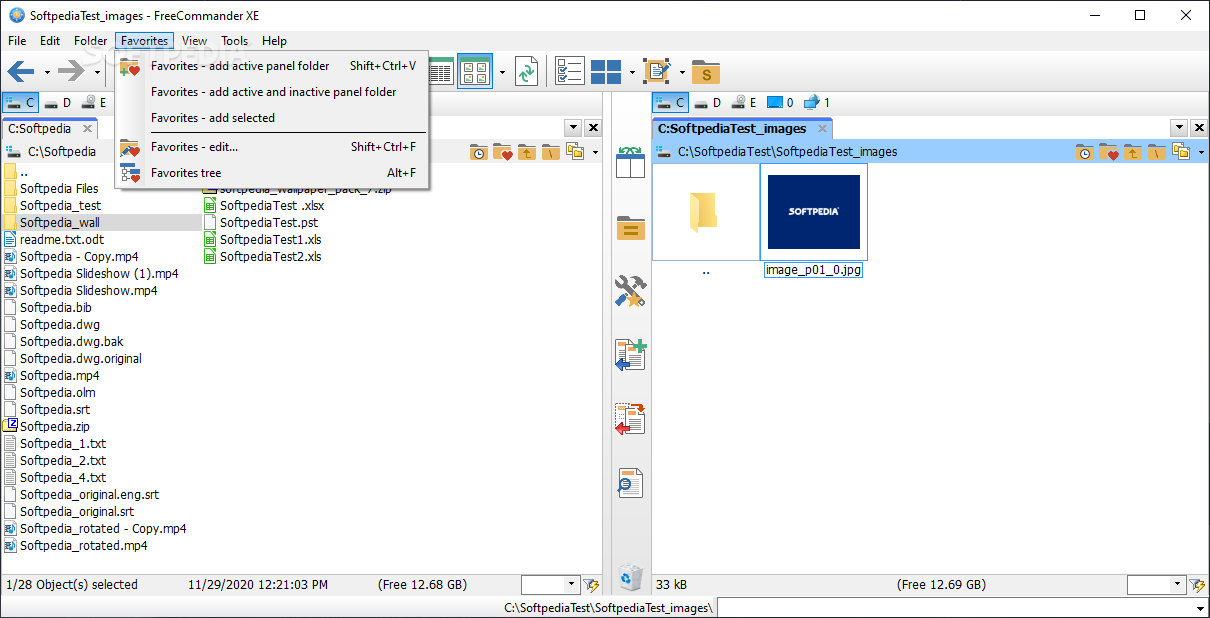Select file Softpedia_rotated.mp4
The height and width of the screenshot is (618, 1210).
pos(84,546)
